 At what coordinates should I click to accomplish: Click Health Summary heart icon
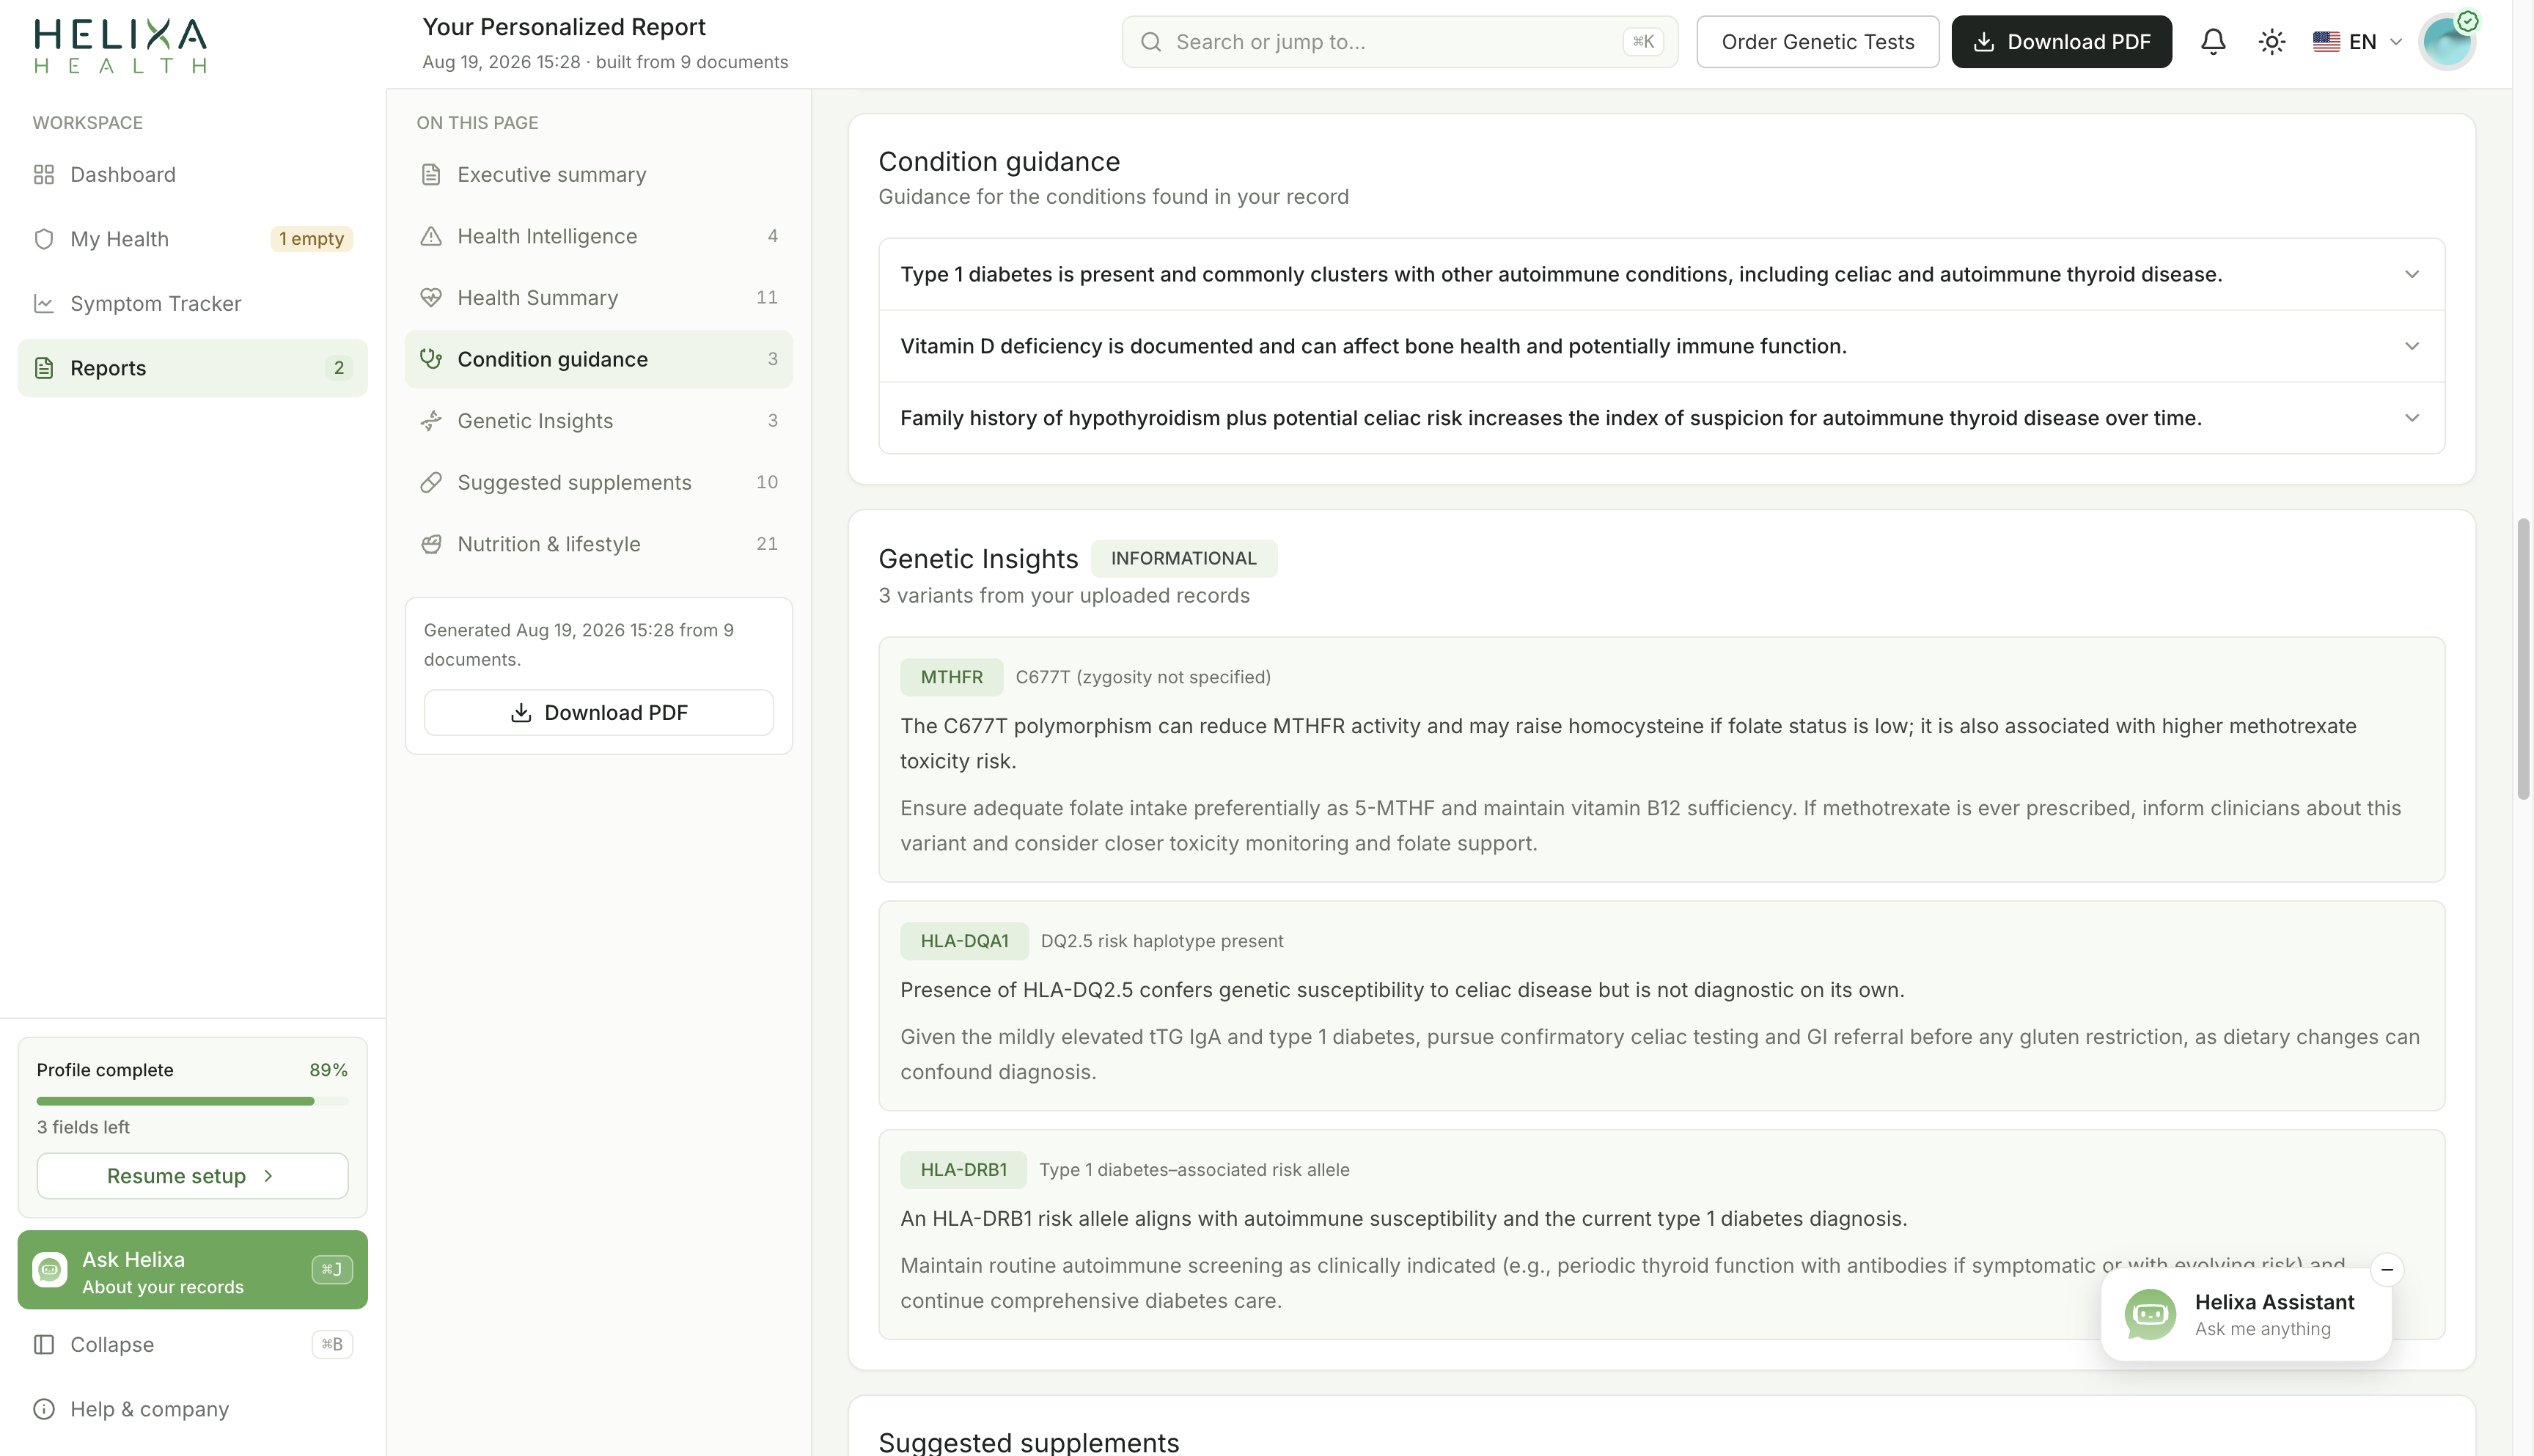pos(431,298)
